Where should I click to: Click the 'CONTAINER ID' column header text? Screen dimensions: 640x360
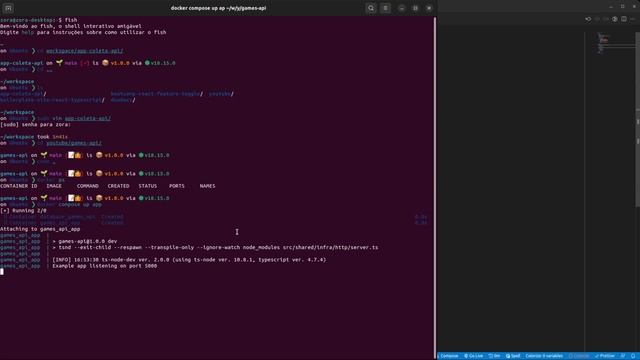point(18,186)
